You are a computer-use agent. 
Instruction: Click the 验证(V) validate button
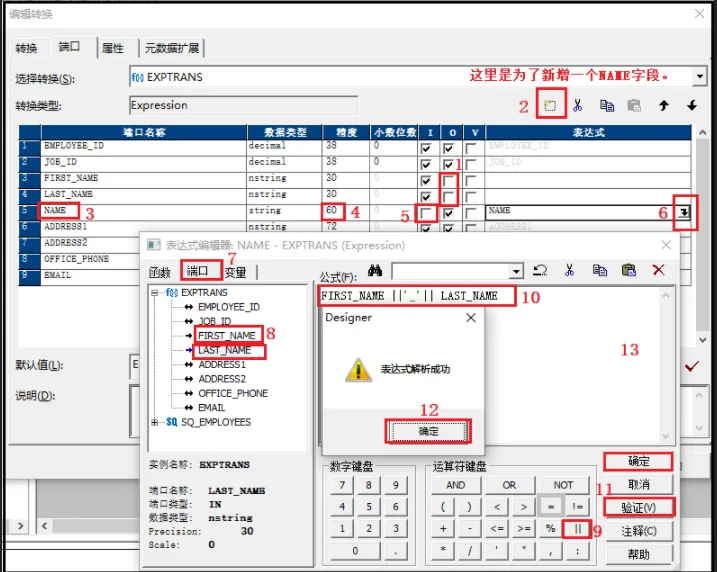pyautogui.click(x=638, y=508)
